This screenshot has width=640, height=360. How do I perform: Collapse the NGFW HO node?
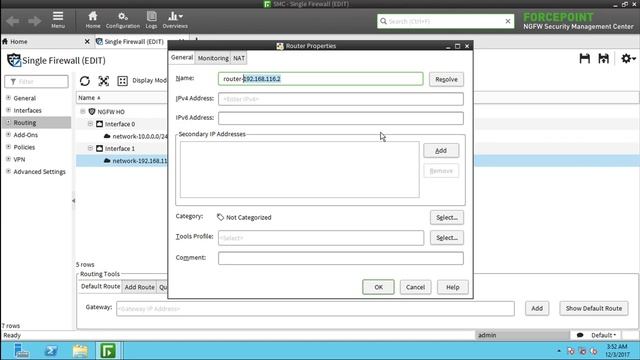pyautogui.click(x=83, y=111)
